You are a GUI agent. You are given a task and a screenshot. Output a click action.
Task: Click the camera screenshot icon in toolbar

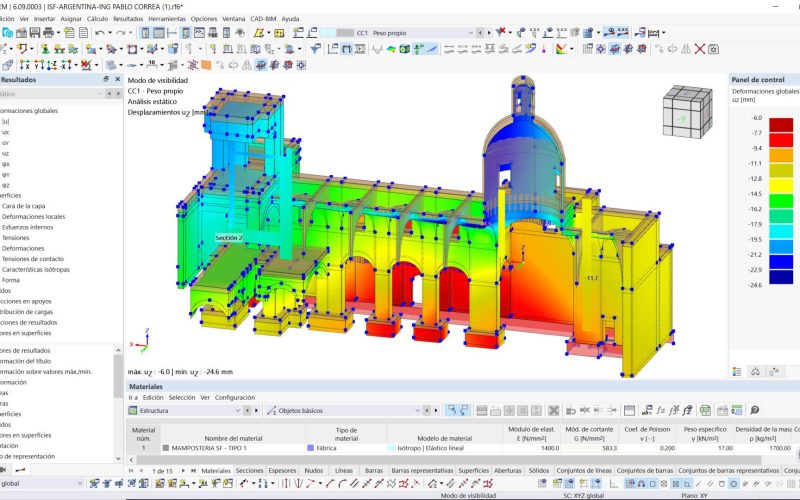click(713, 49)
